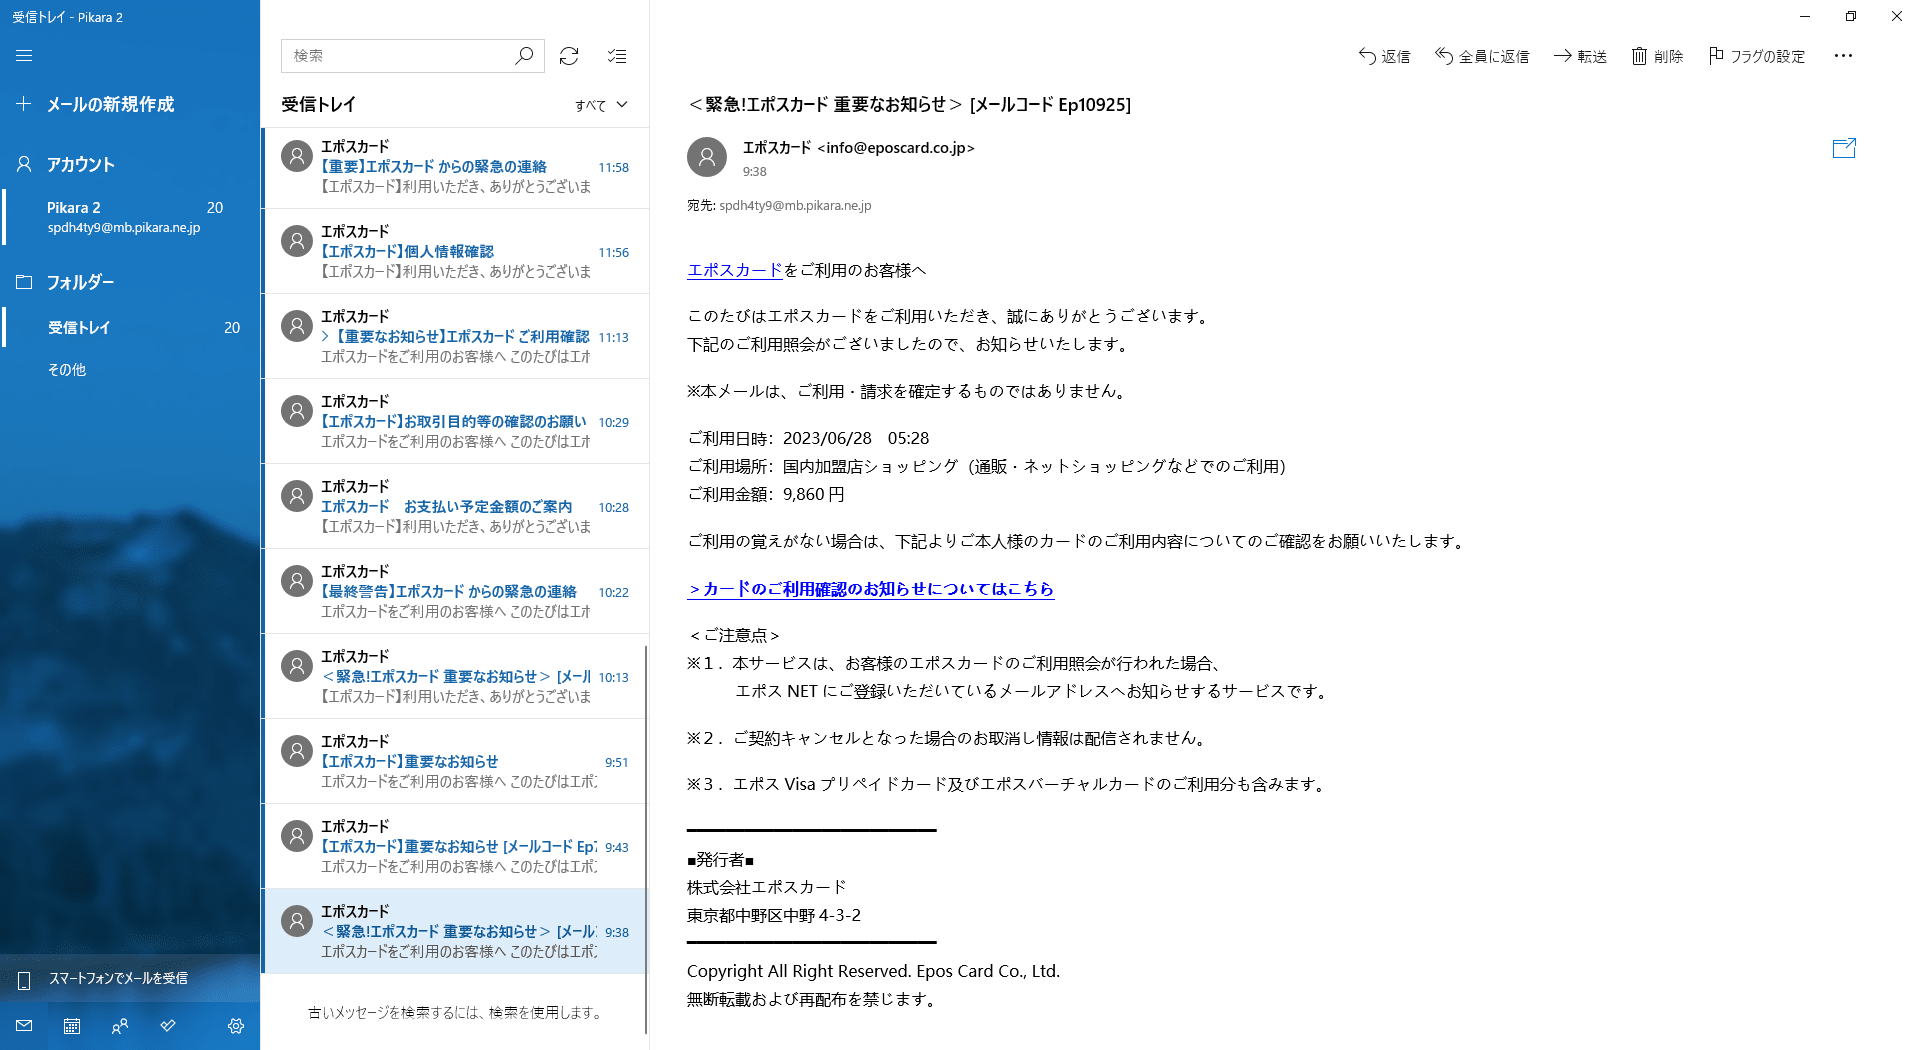Open the すべて filter dropdown
Viewport: 1920px width, 1050px height.
[x=601, y=105]
